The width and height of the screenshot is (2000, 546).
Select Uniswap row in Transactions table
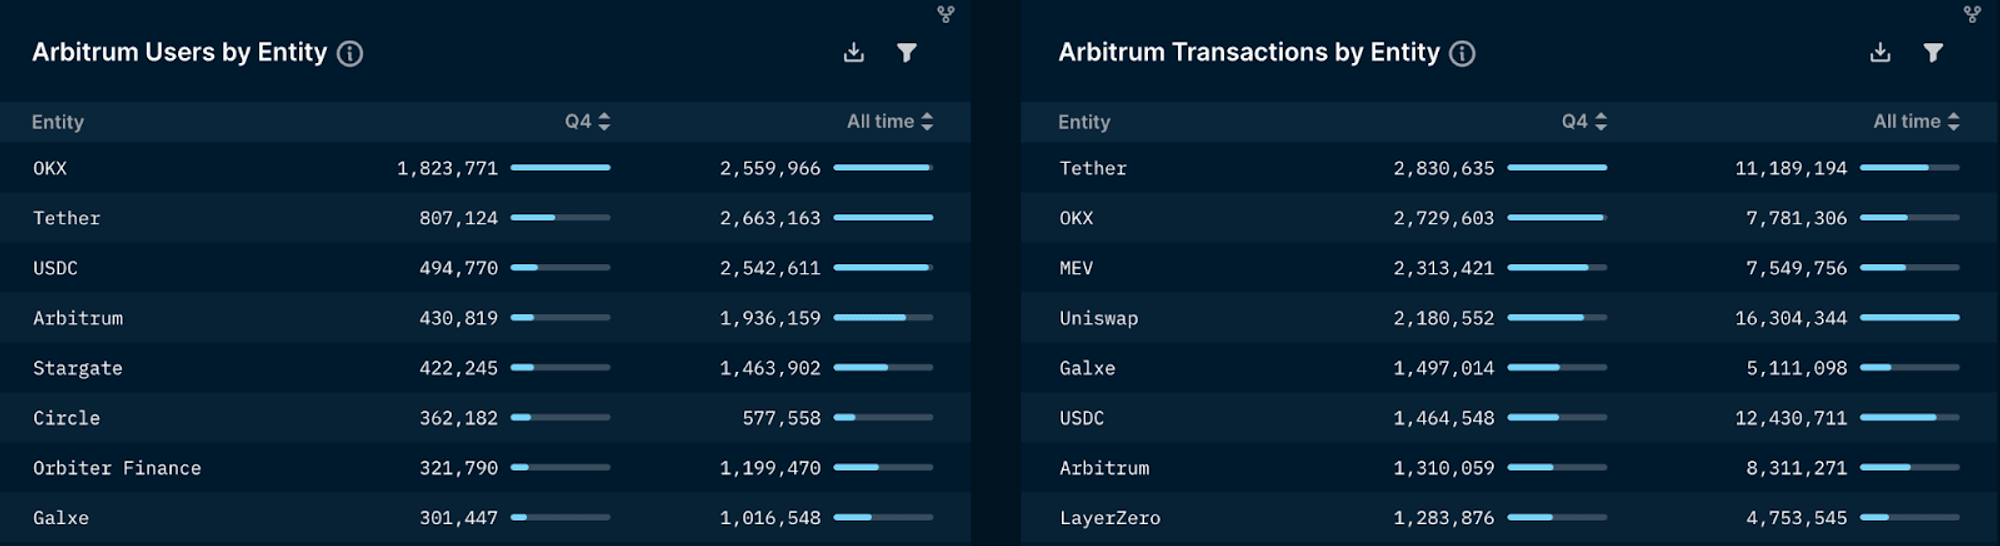[1099, 318]
